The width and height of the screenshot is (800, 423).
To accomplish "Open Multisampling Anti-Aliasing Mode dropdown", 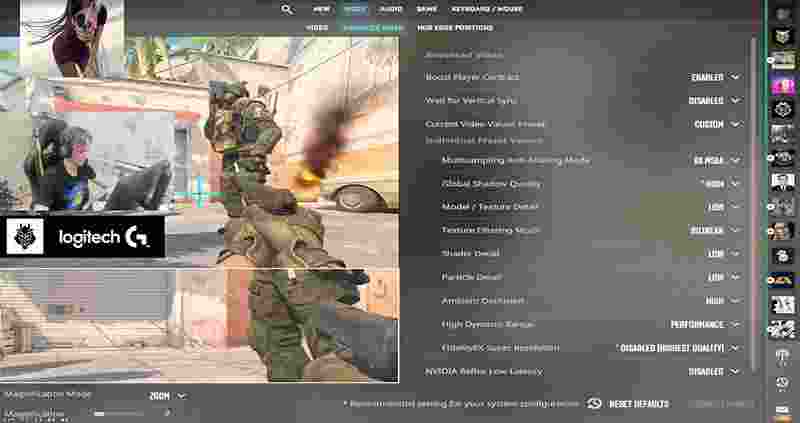I will [x=716, y=160].
